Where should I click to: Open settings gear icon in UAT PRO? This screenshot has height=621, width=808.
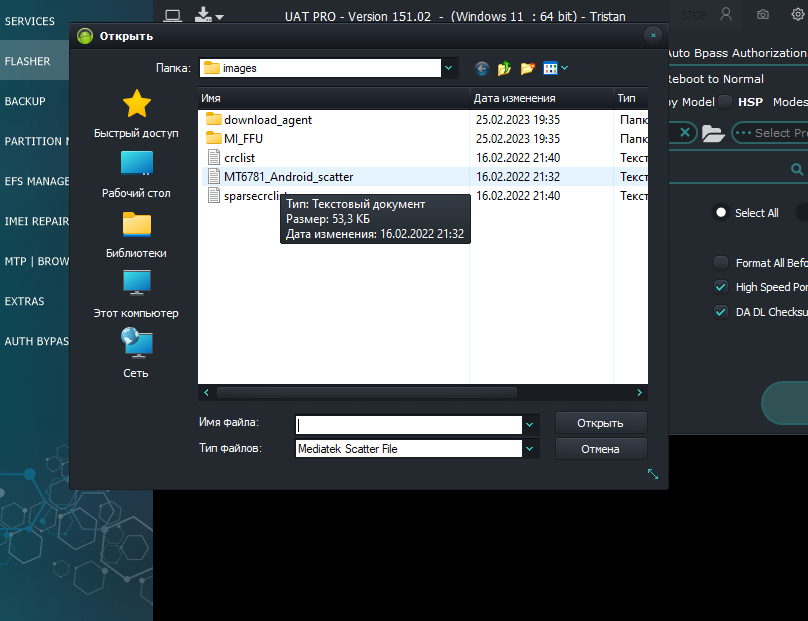pos(798,14)
